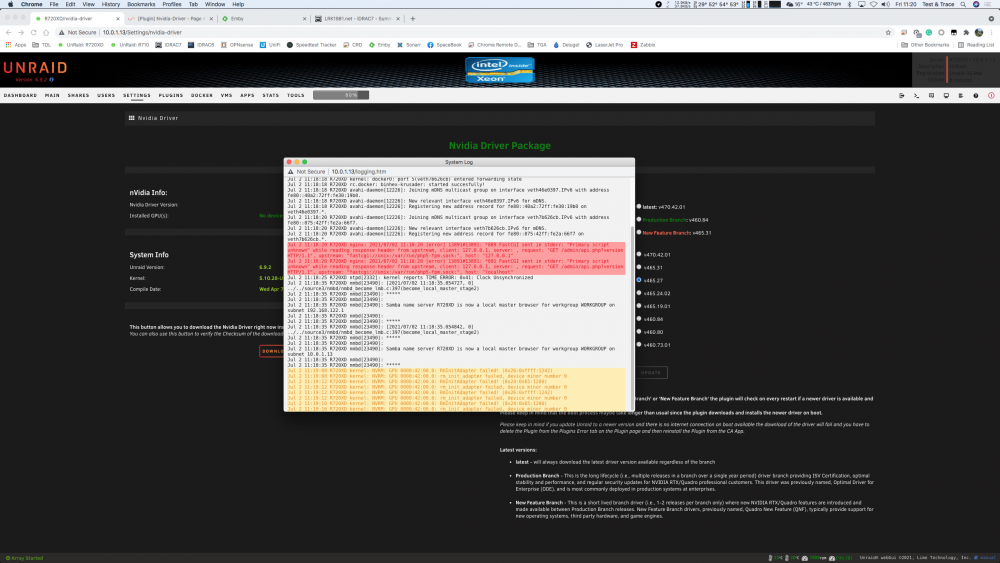Image resolution: width=1000 pixels, height=563 pixels.
Task: Select driver version v465.19.01
Action: [x=638, y=305]
